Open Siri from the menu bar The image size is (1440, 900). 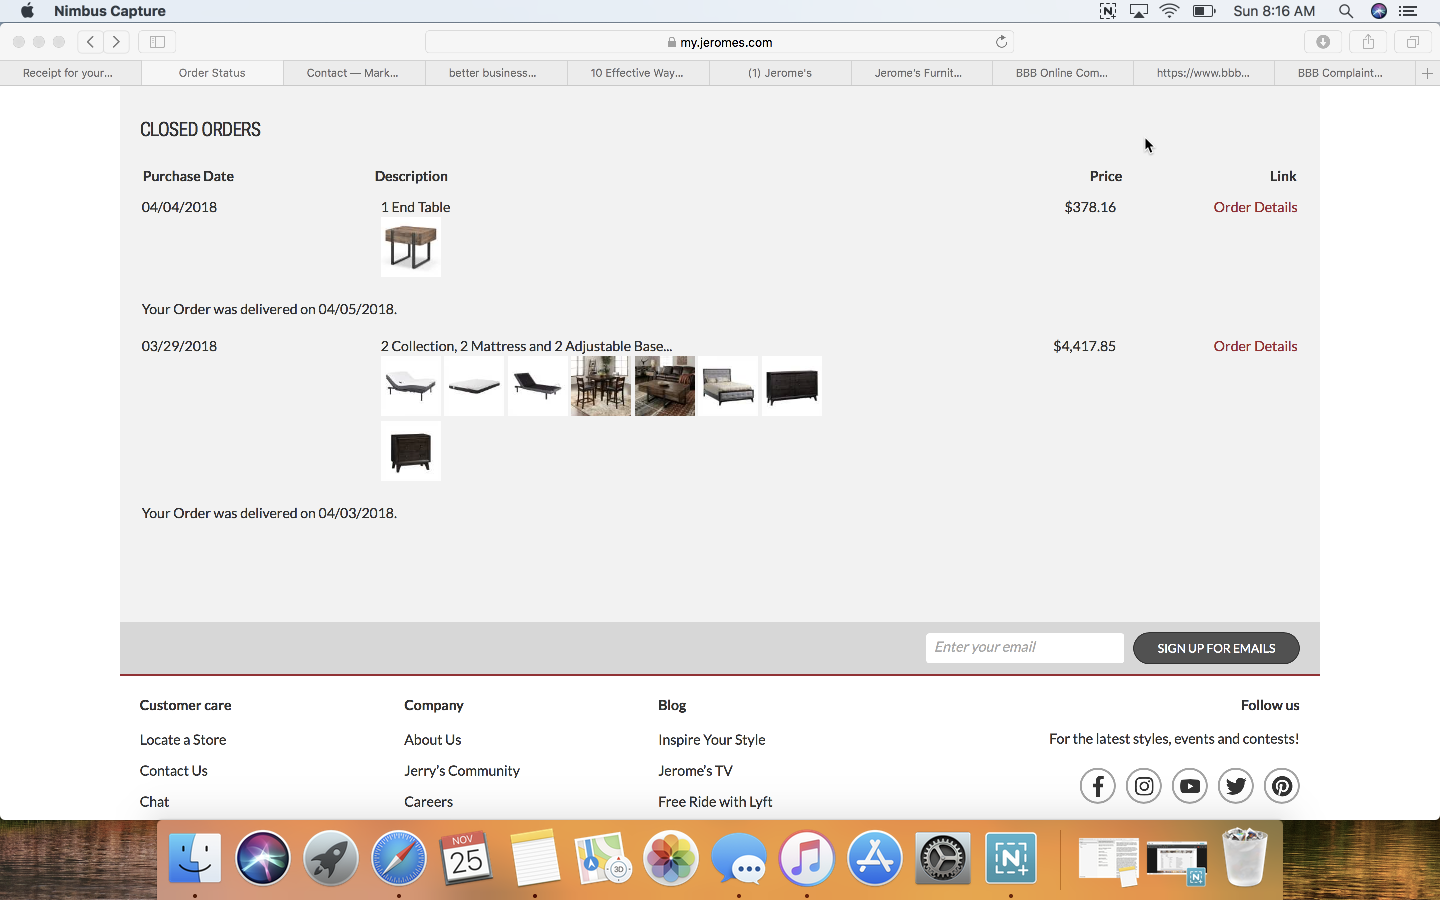click(x=1379, y=11)
